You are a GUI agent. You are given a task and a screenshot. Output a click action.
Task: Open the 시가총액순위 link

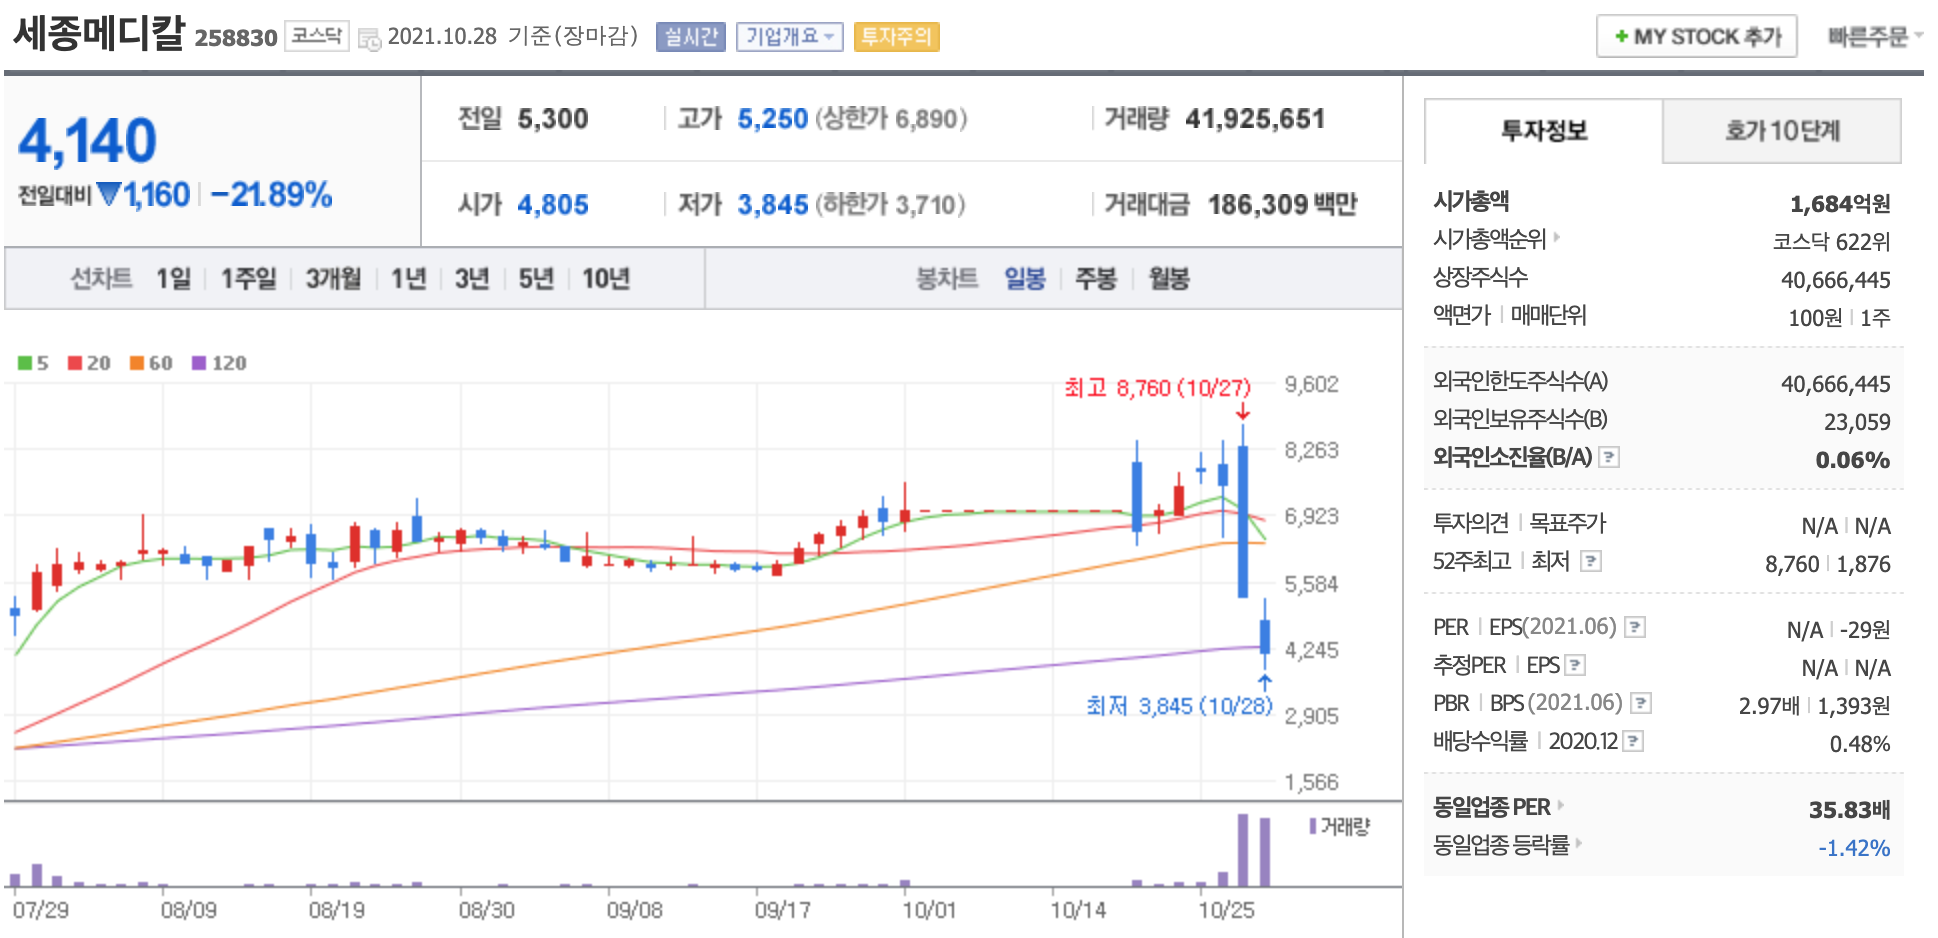[1489, 239]
